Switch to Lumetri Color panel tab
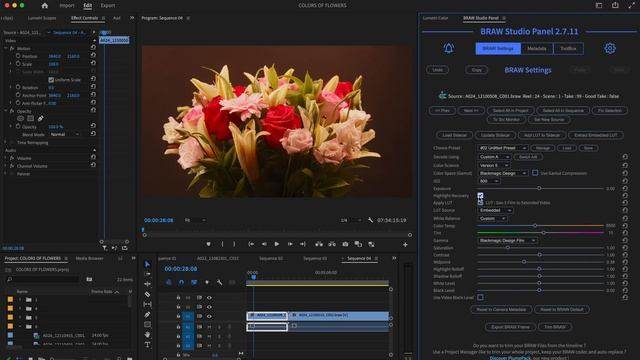The height and width of the screenshot is (360, 640). (436, 18)
